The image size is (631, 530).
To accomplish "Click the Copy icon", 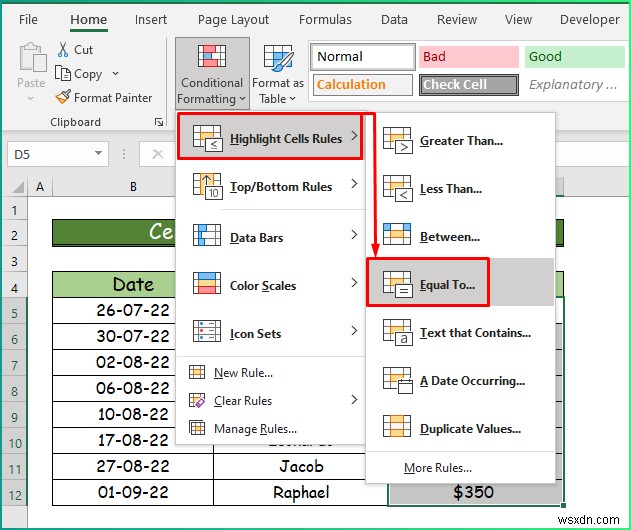I will click(x=62, y=73).
